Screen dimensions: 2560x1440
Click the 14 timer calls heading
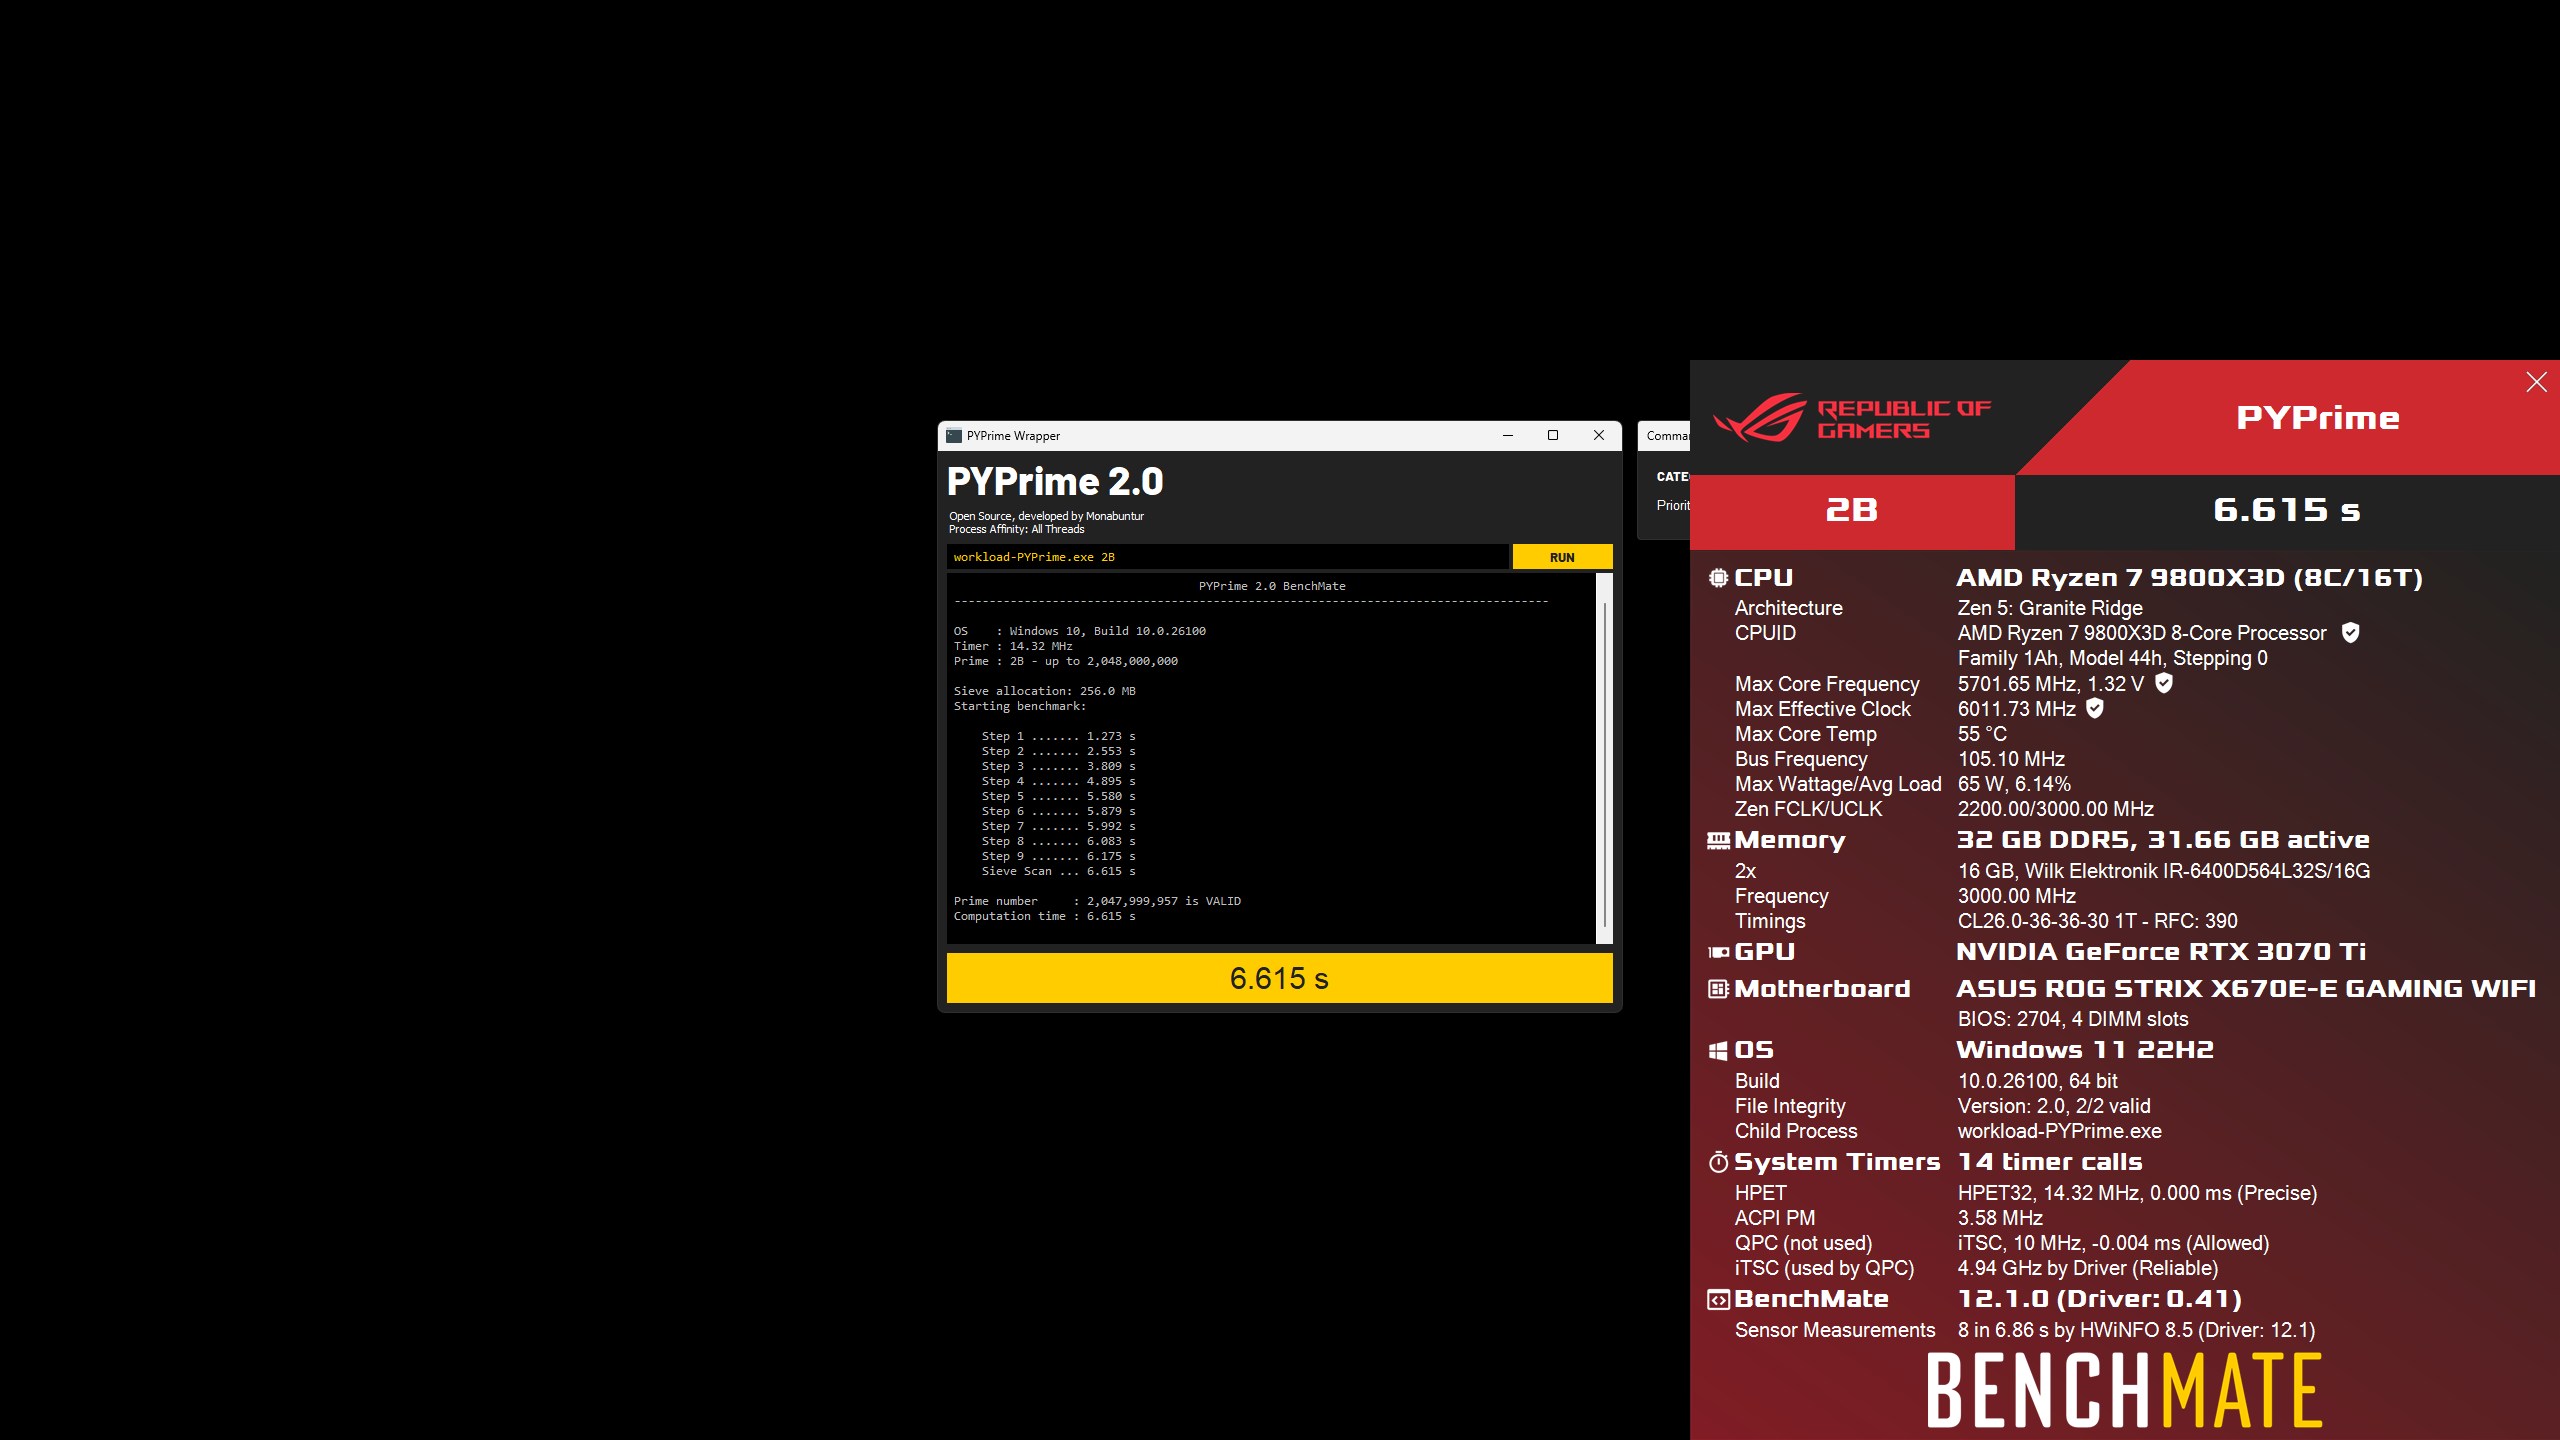(x=2050, y=1162)
